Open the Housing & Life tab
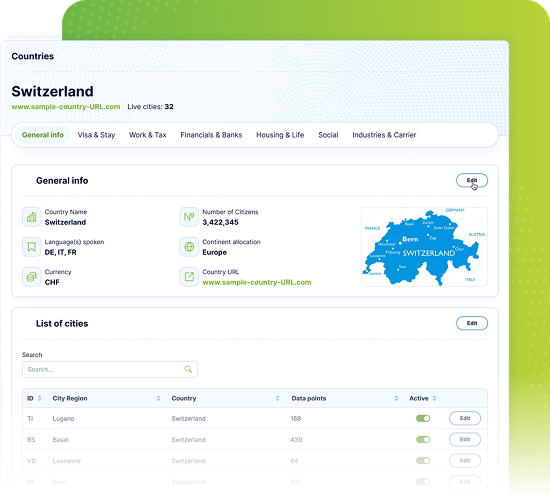 [x=280, y=135]
